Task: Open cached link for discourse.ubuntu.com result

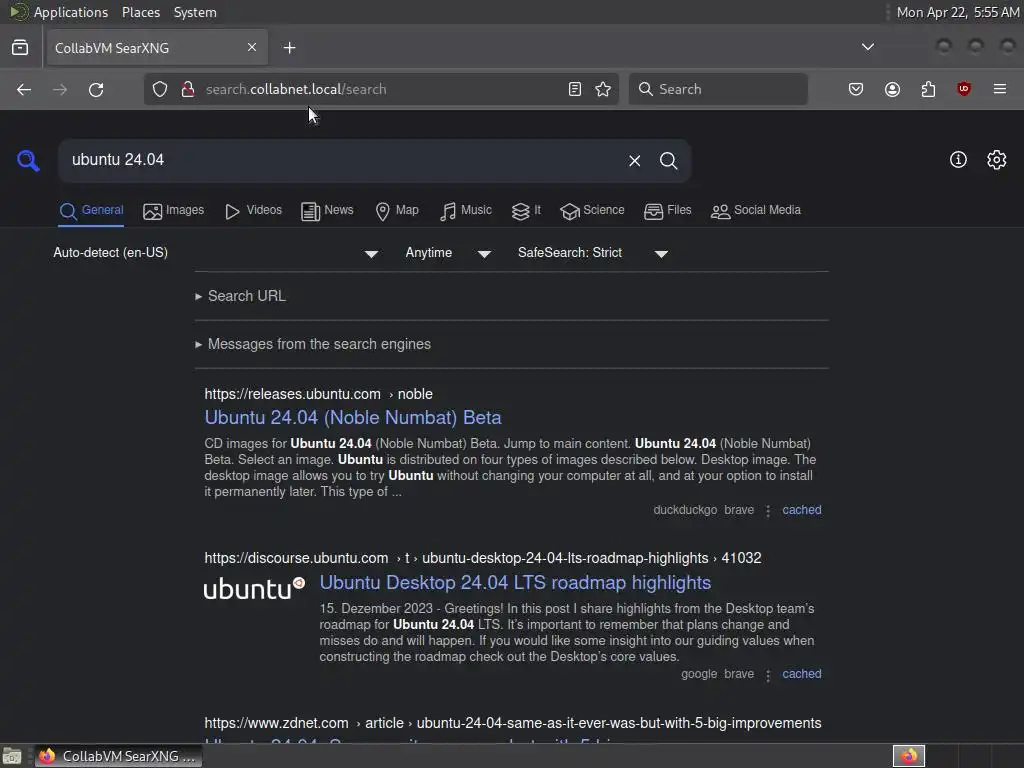Action: (x=801, y=674)
